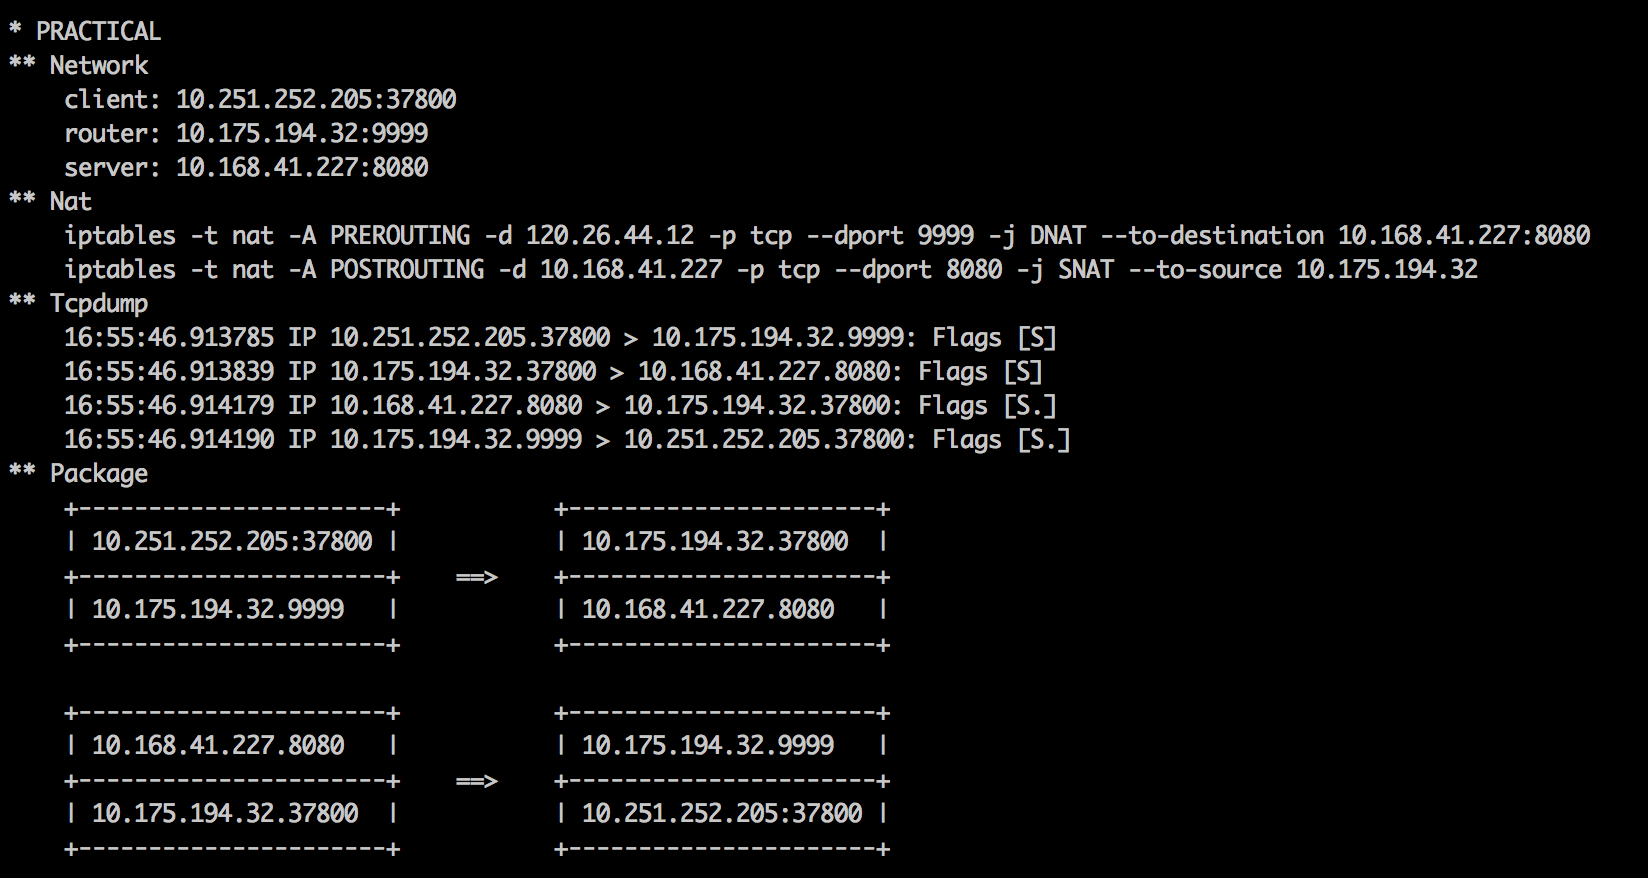Click the router: 10.175.194.32:9999 line
The image size is (1648, 878).
pos(247,133)
